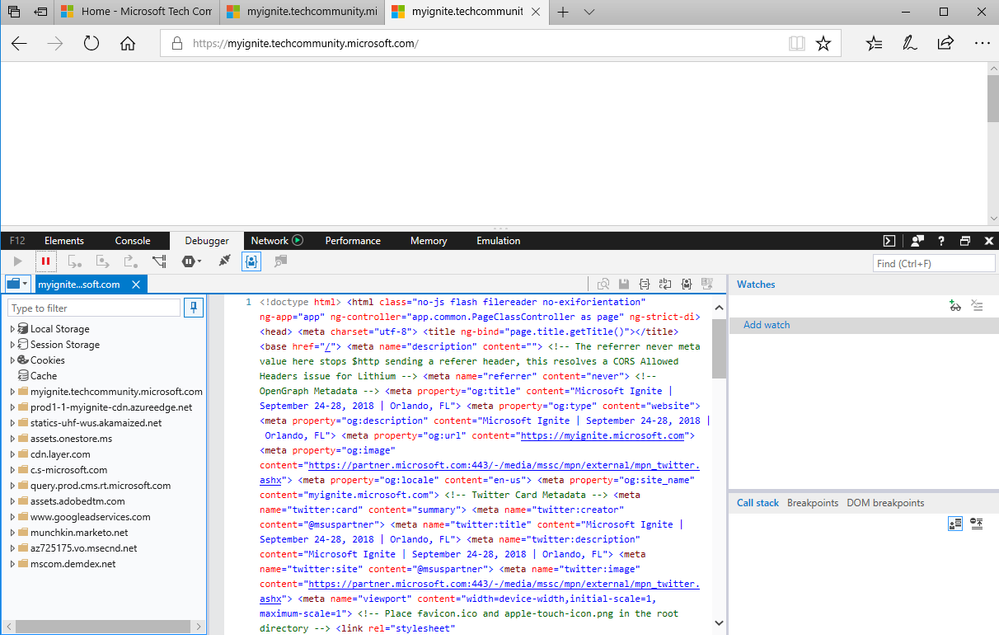Open the Home - Microsoft Tech Community browser tab
Image resolution: width=999 pixels, height=635 pixels.
click(137, 11)
